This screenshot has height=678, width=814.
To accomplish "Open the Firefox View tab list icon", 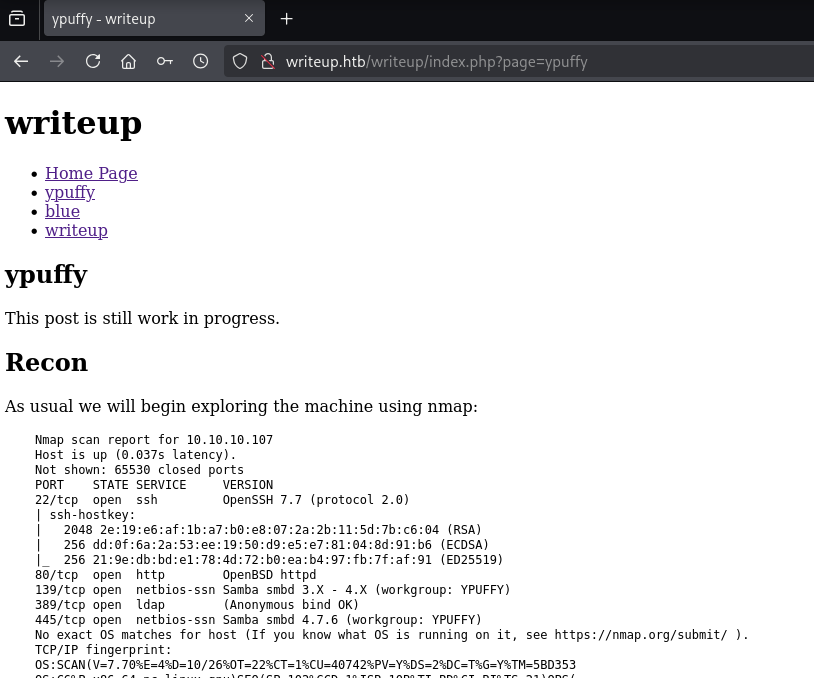I will pos(17,18).
